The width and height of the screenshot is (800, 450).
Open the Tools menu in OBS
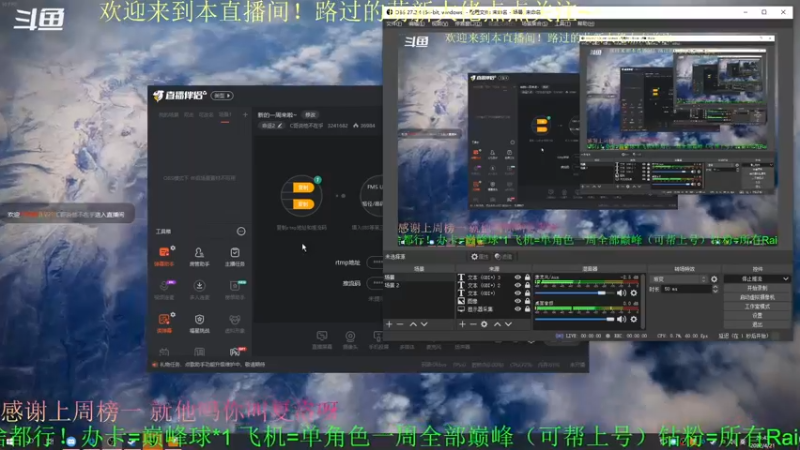pos(562,23)
